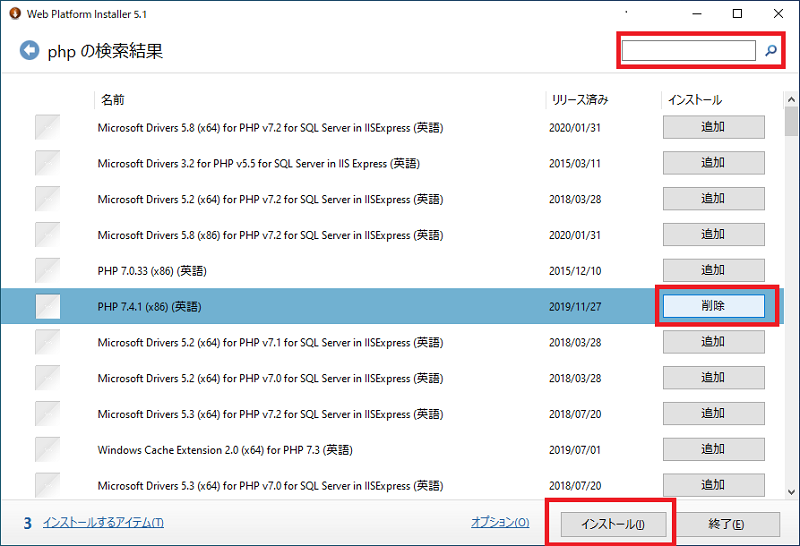Add Microsoft Drivers 5.3 (x64) for PHP v7.2
800x546 pixels.
click(x=713, y=413)
